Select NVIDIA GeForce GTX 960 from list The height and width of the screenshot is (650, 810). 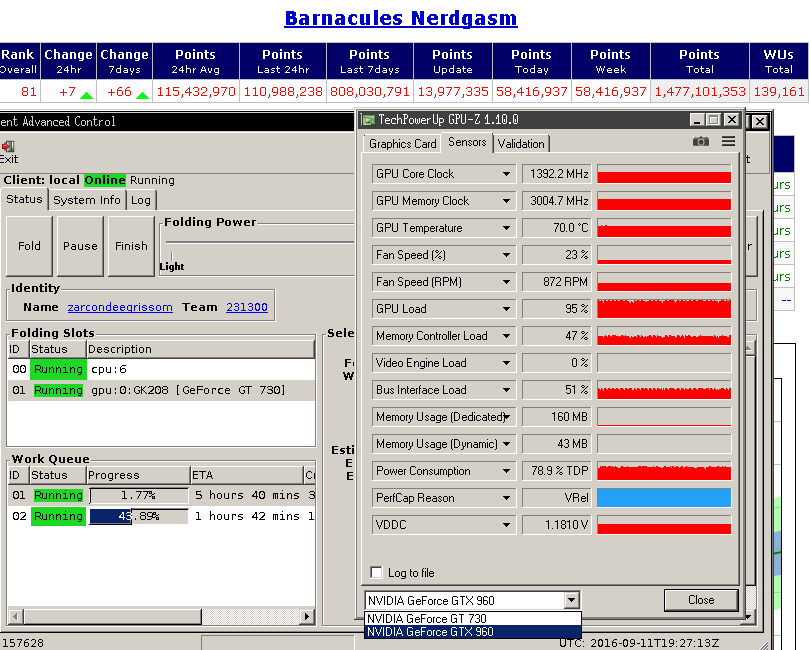point(473,632)
